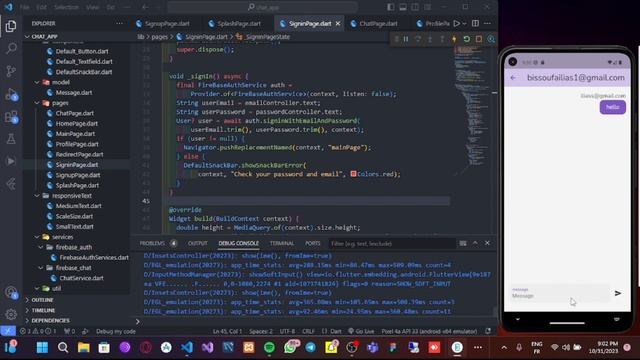Viewport: 640px width, 360px height.
Task: Open the Testing flask view
Action: click(11, 139)
